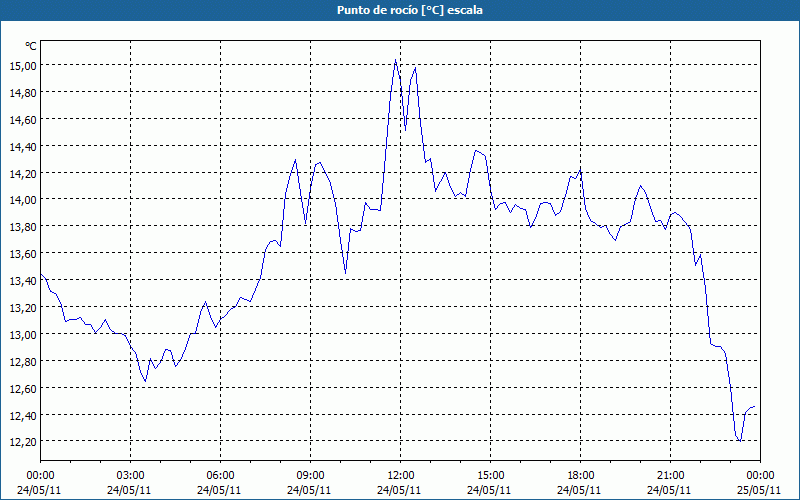Click the curve dip near 03:30

click(x=145, y=381)
